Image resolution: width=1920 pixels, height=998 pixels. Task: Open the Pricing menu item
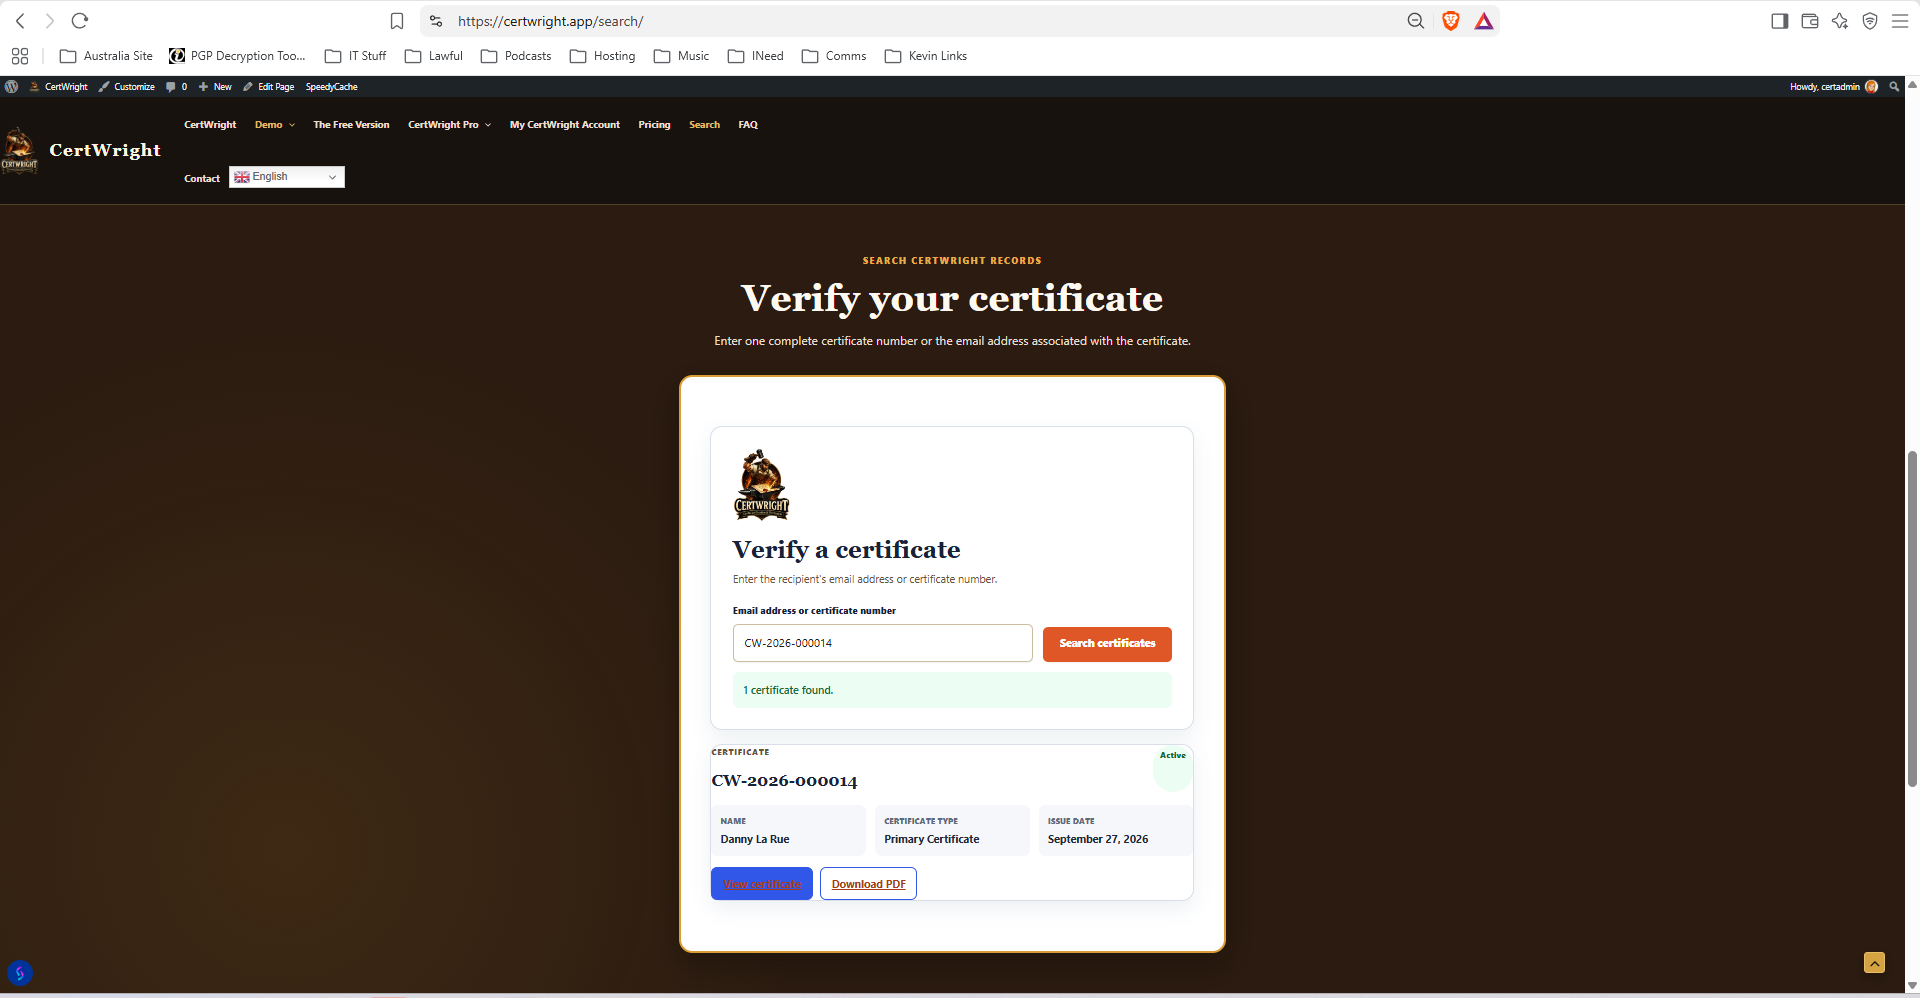click(x=654, y=125)
